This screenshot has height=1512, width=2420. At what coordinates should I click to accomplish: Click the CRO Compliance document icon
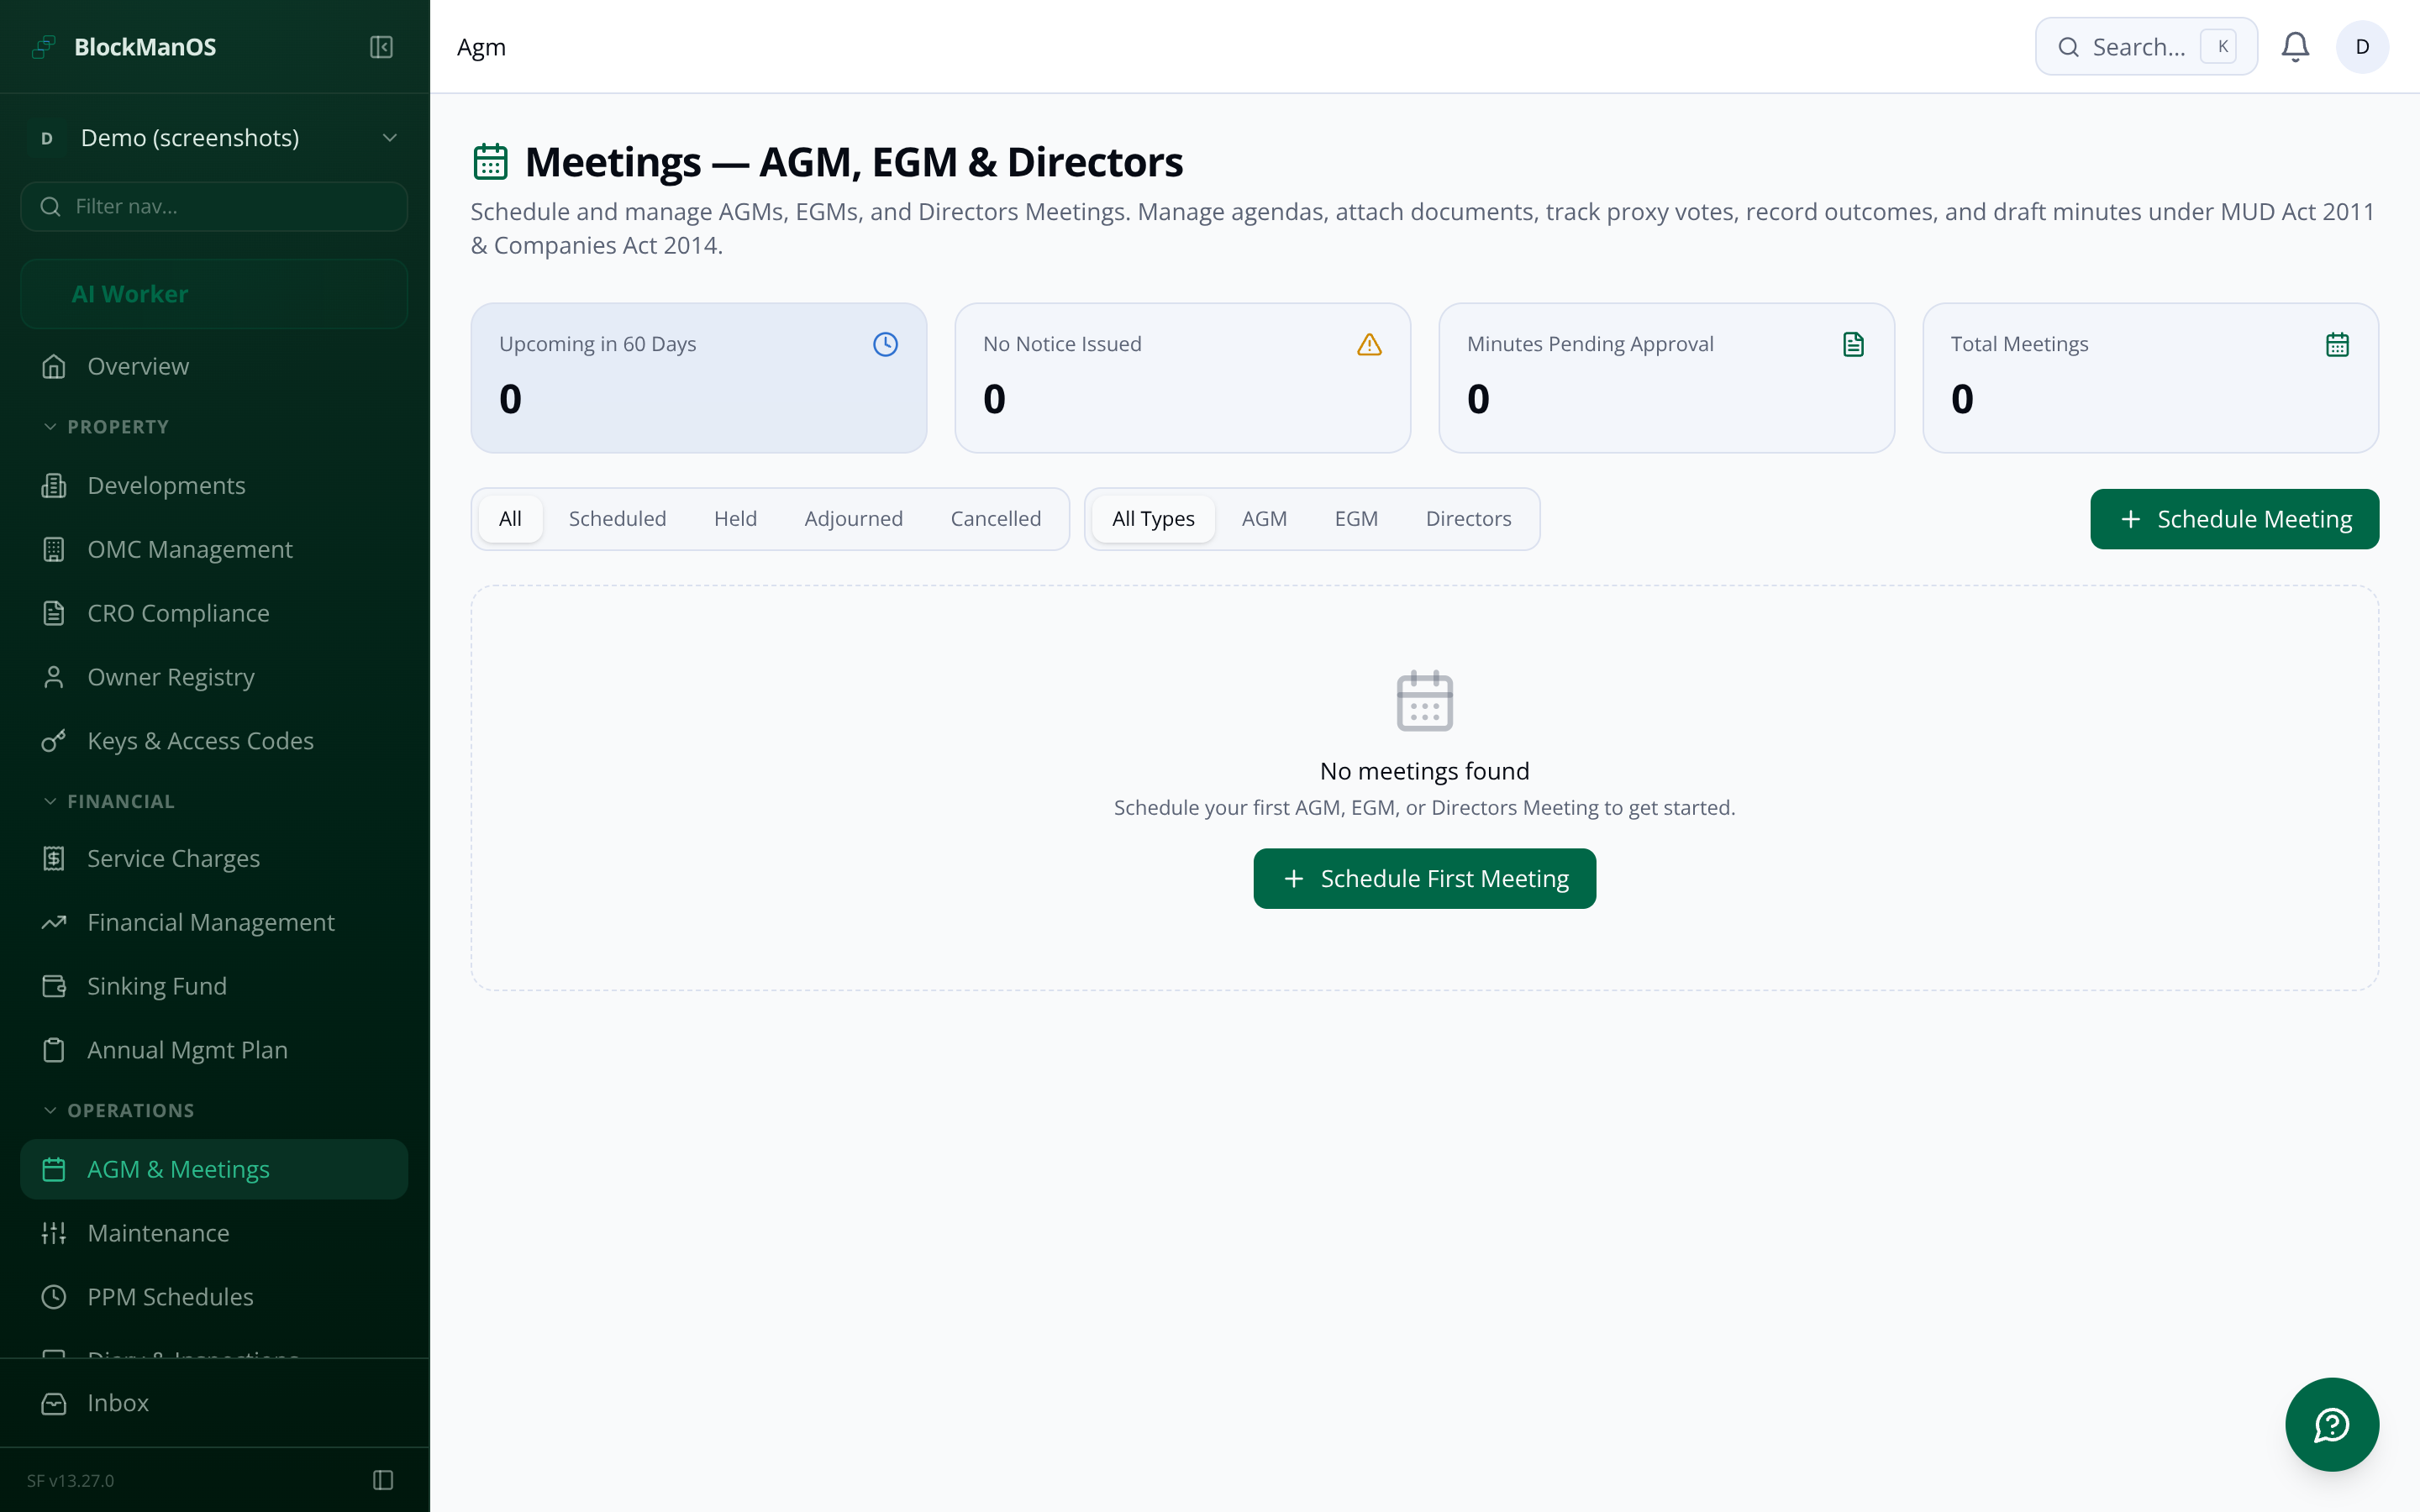tap(54, 613)
